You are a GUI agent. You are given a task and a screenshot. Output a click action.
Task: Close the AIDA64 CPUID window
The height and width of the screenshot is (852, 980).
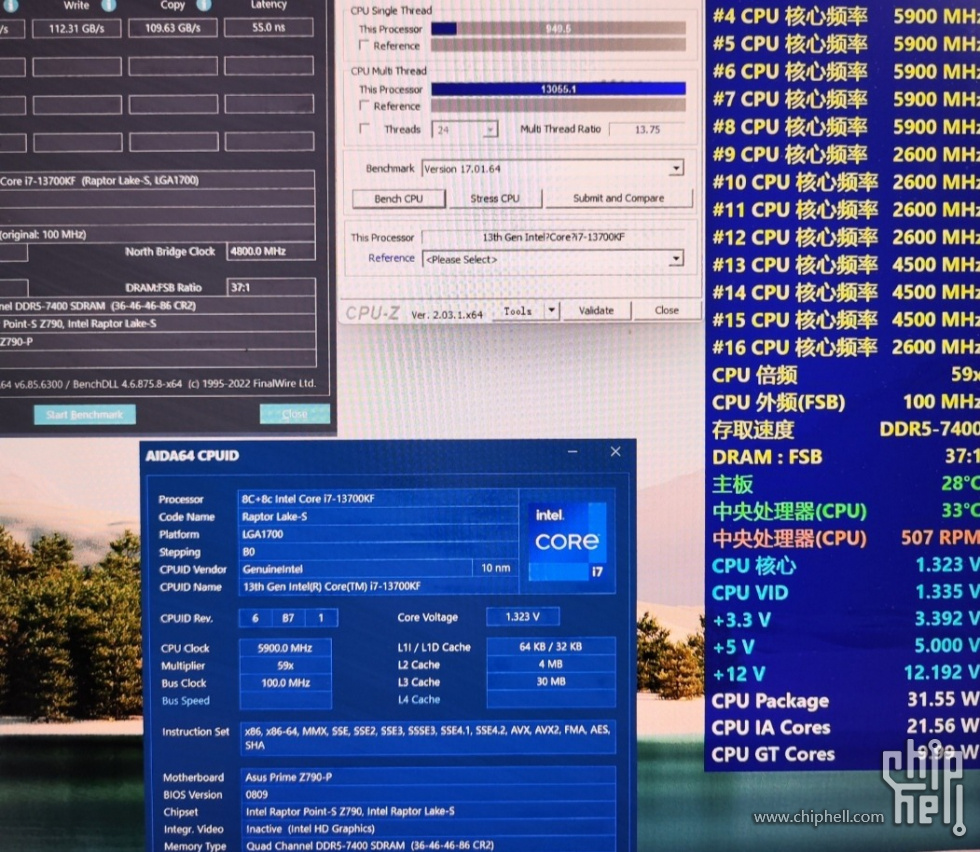(616, 452)
